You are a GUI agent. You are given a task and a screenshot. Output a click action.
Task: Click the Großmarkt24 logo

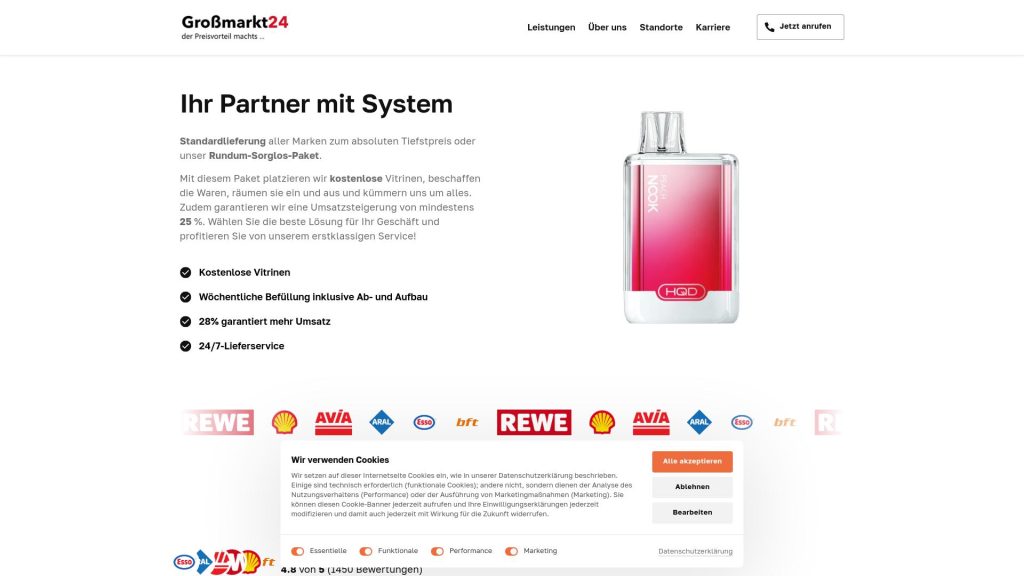pos(234,27)
